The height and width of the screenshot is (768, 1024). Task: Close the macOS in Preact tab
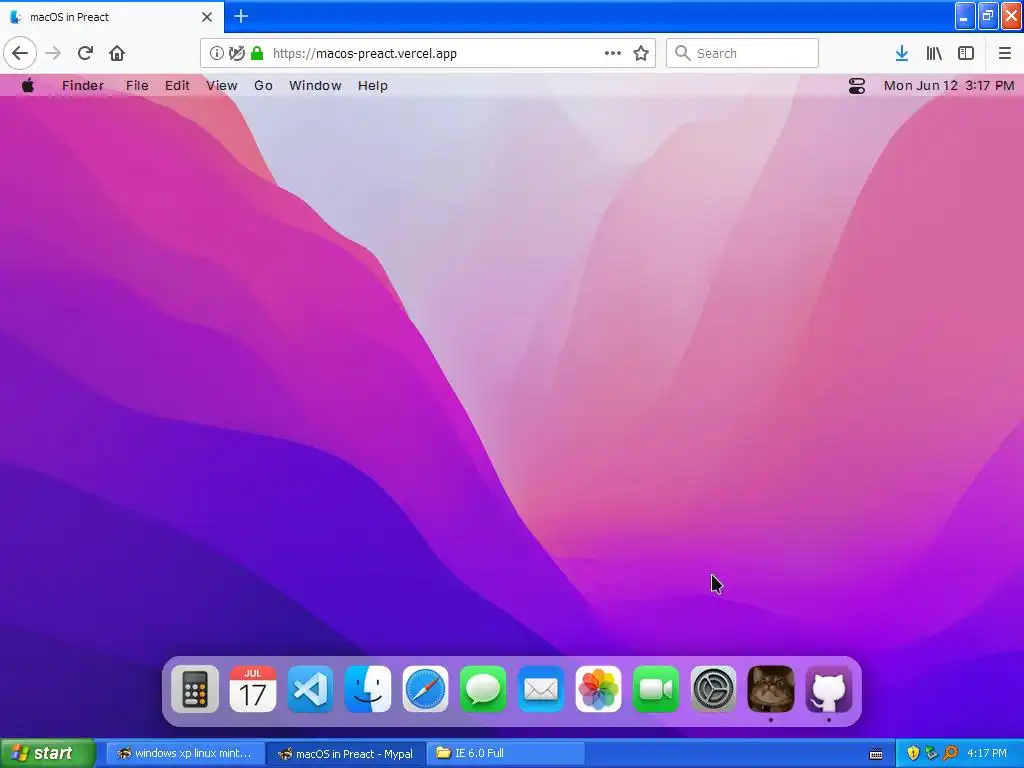207,17
